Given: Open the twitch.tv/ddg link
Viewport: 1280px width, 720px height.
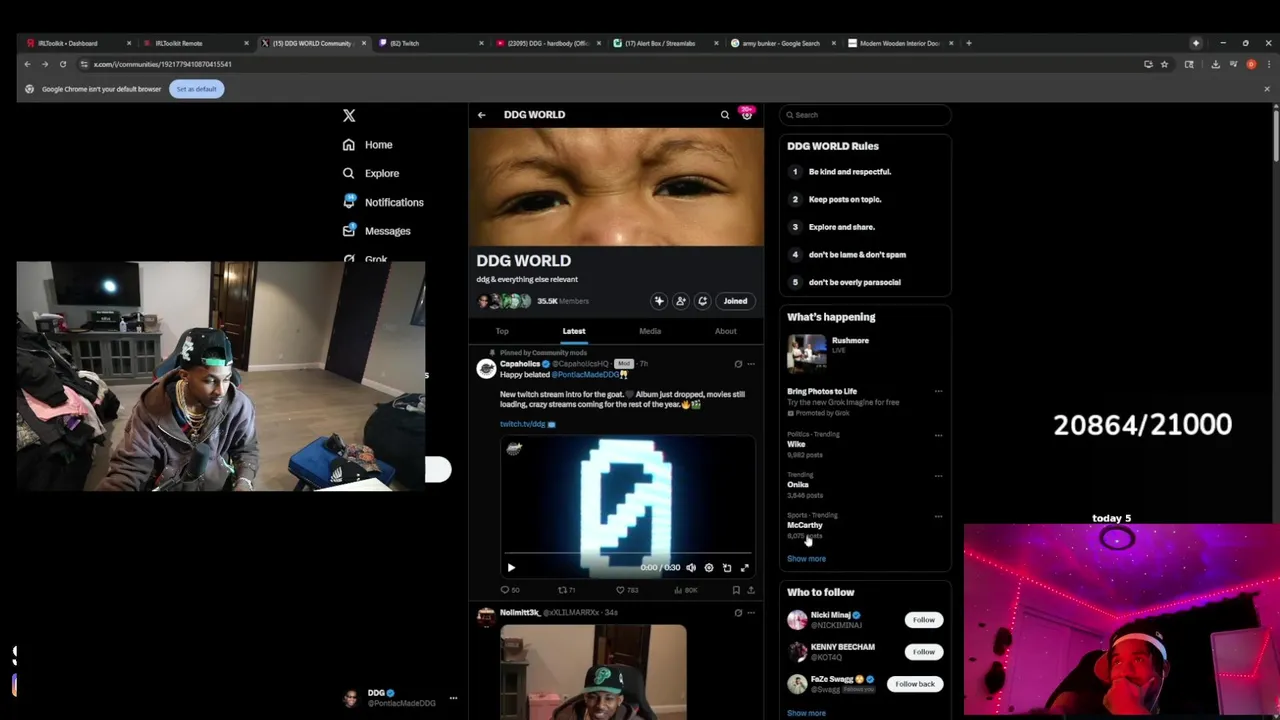Looking at the screenshot, I should point(523,424).
